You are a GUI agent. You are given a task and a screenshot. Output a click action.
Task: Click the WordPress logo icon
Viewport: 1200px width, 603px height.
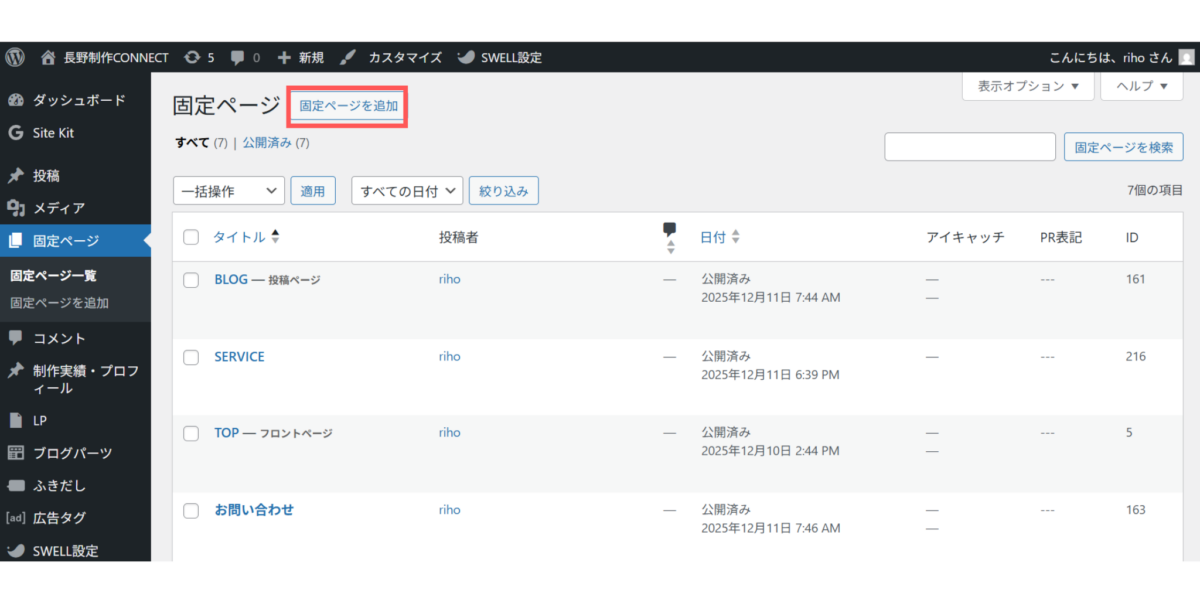point(15,57)
